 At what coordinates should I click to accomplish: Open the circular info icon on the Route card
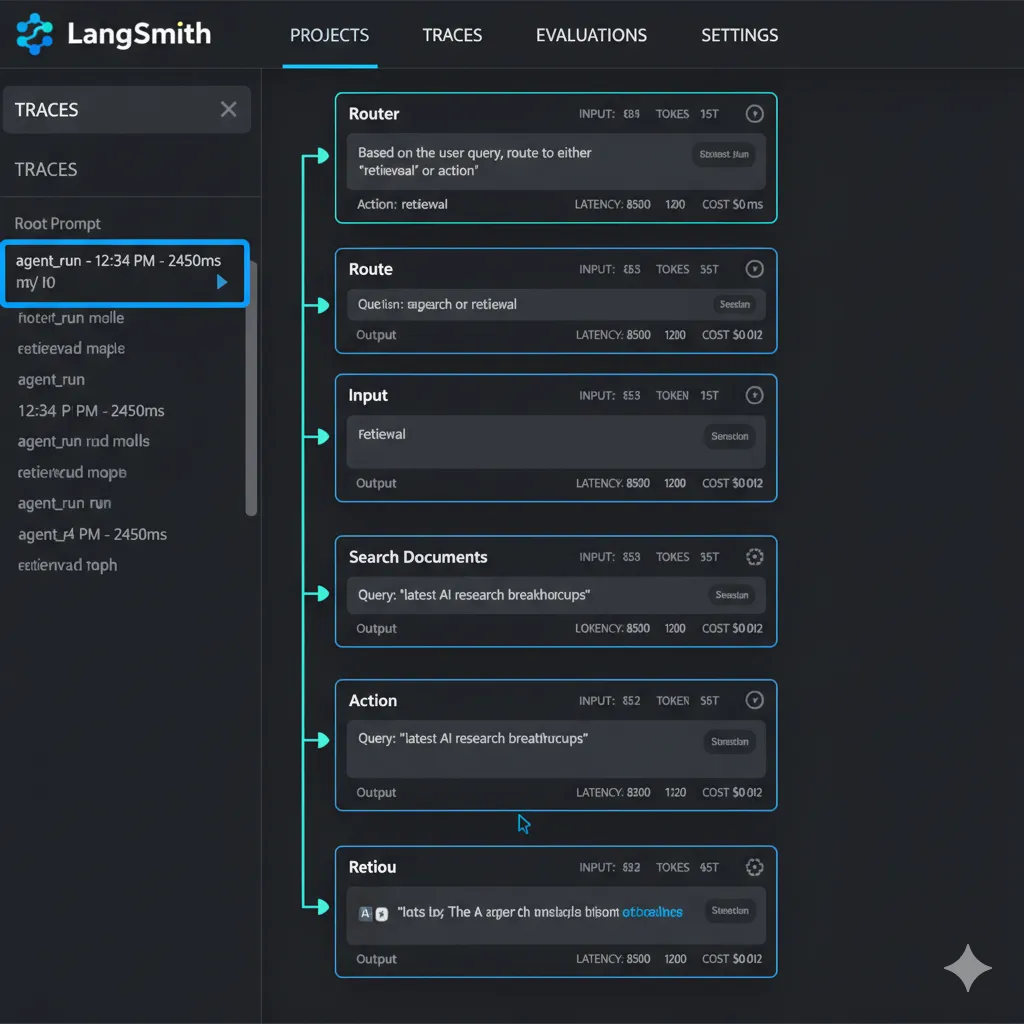(x=754, y=268)
